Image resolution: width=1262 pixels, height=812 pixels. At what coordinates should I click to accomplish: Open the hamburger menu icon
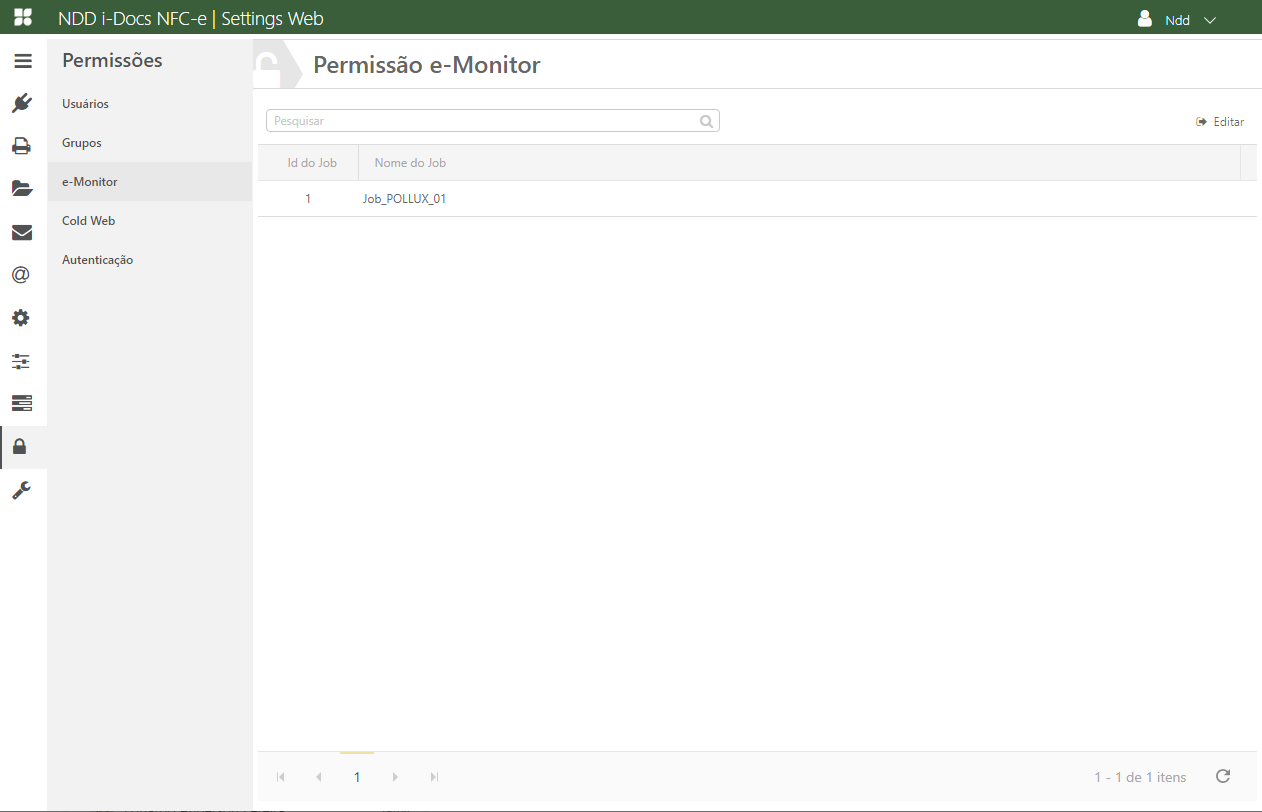tap(22, 61)
